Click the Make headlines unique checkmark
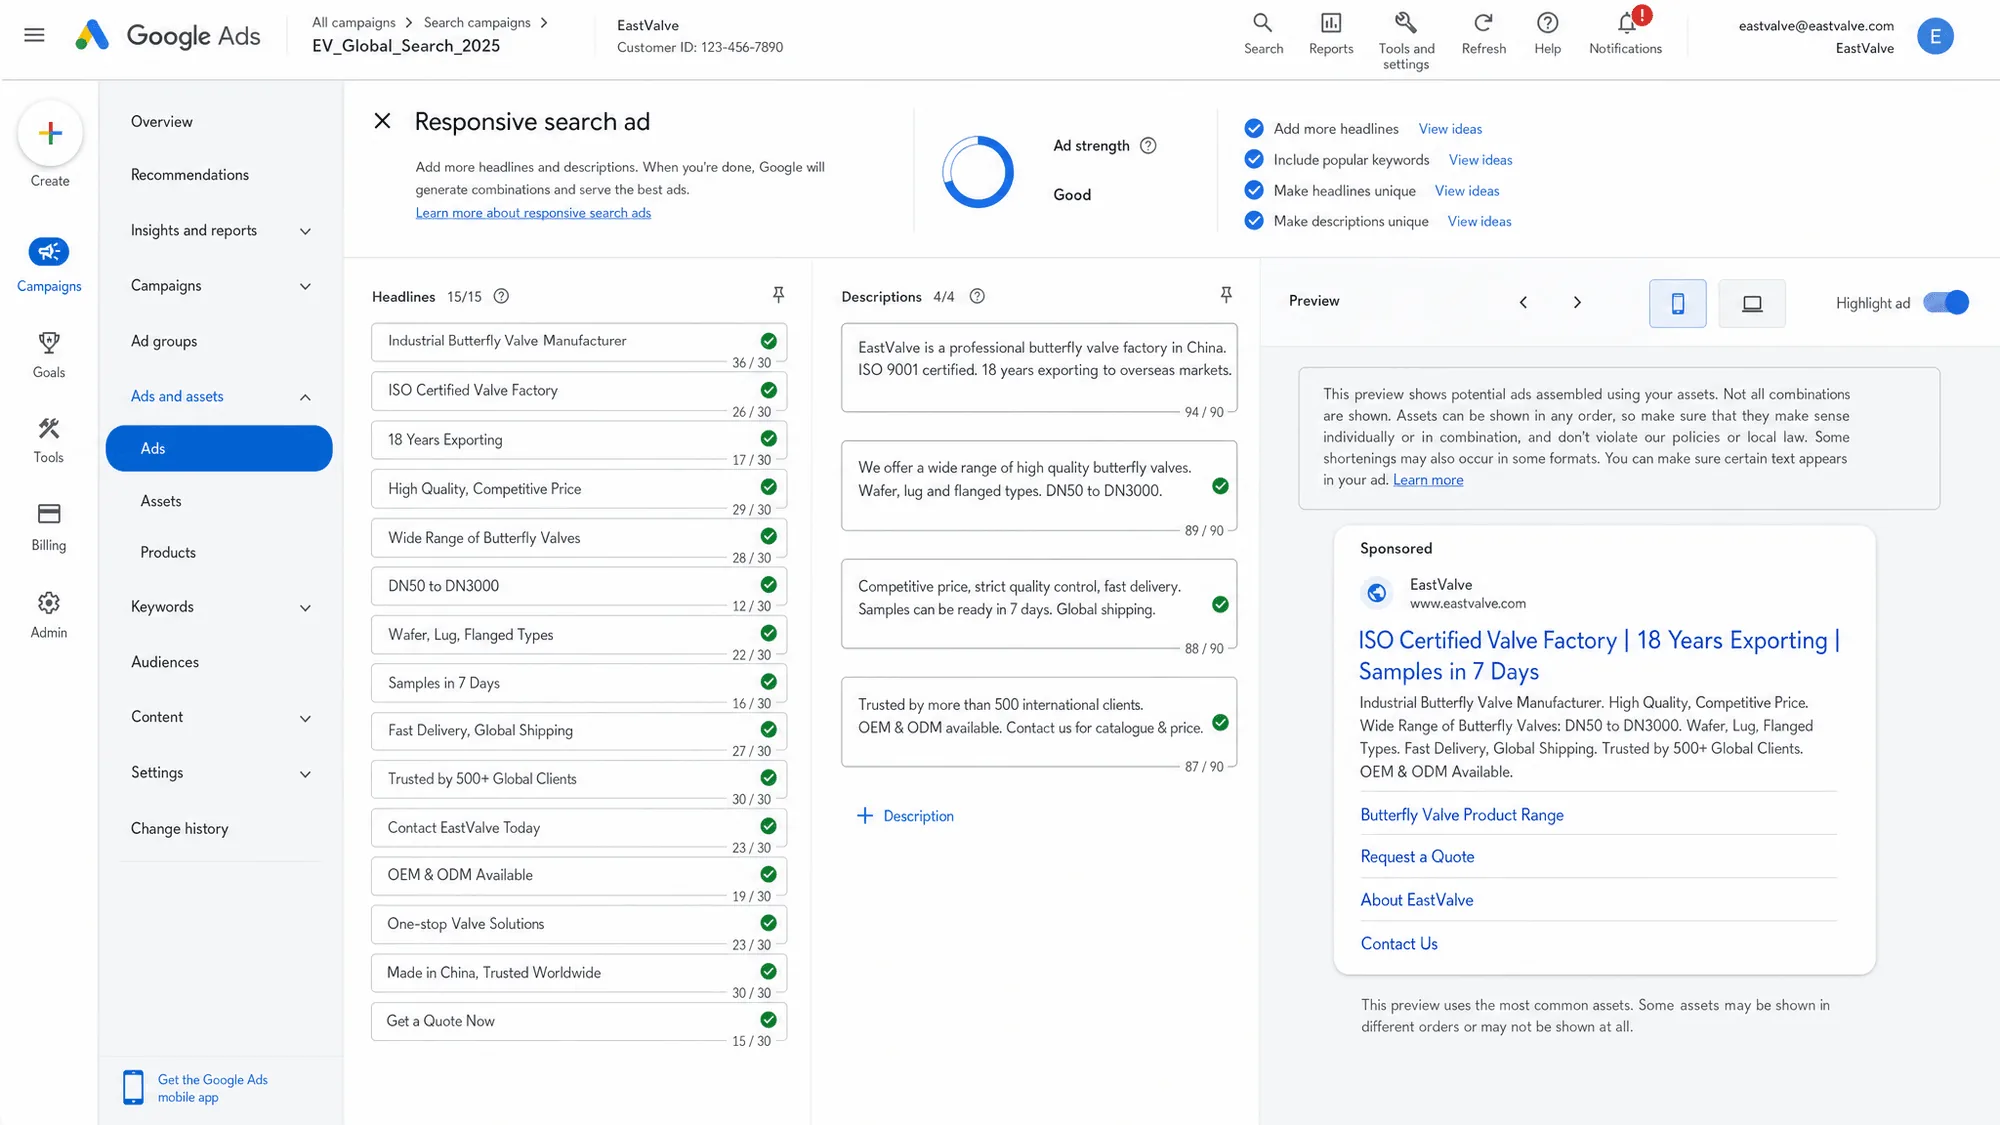Image resolution: width=2000 pixels, height=1125 pixels. coord(1254,190)
